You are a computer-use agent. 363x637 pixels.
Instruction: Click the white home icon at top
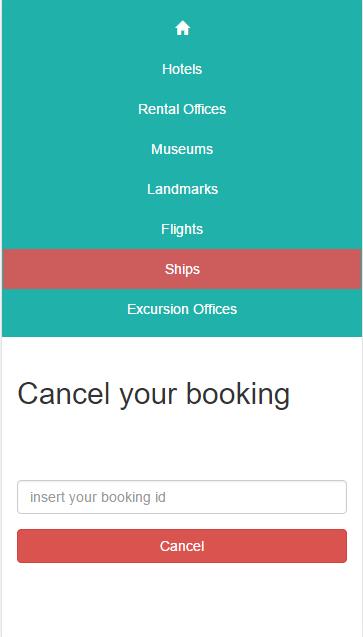click(182, 28)
